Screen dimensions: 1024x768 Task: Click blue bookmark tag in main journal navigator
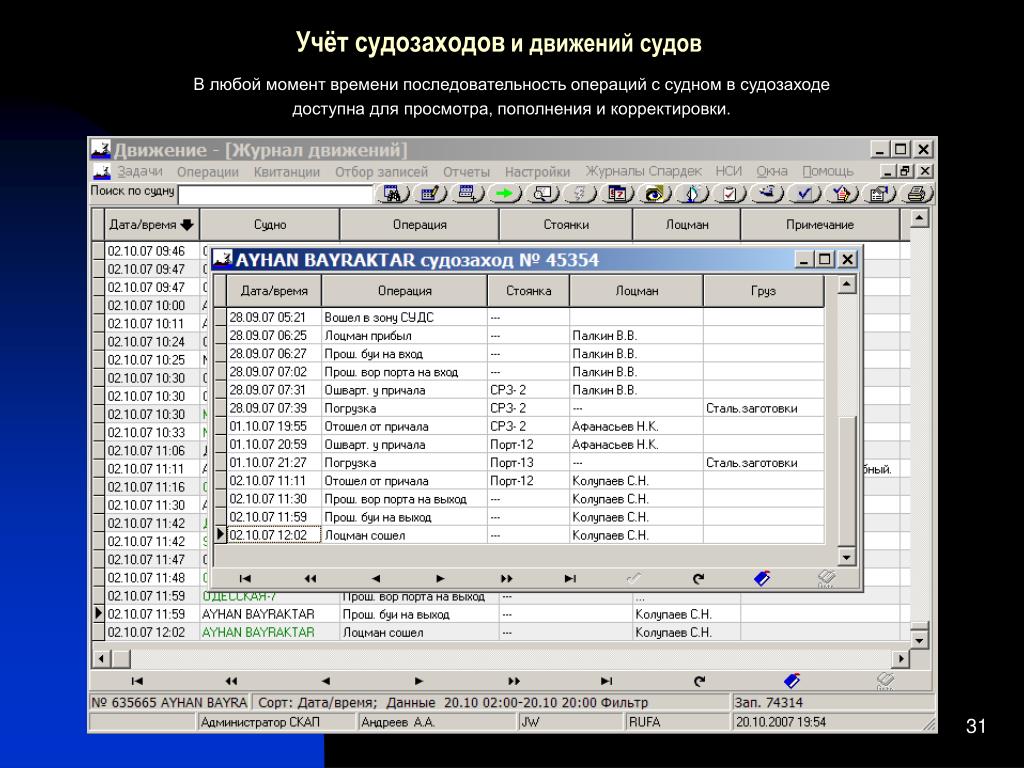click(792, 680)
